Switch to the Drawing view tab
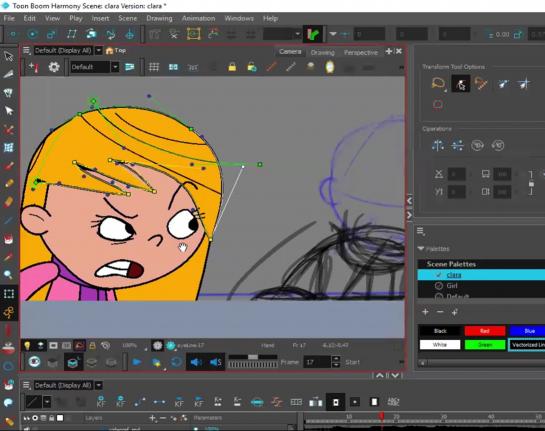This screenshot has height=431, width=545. coord(322,52)
